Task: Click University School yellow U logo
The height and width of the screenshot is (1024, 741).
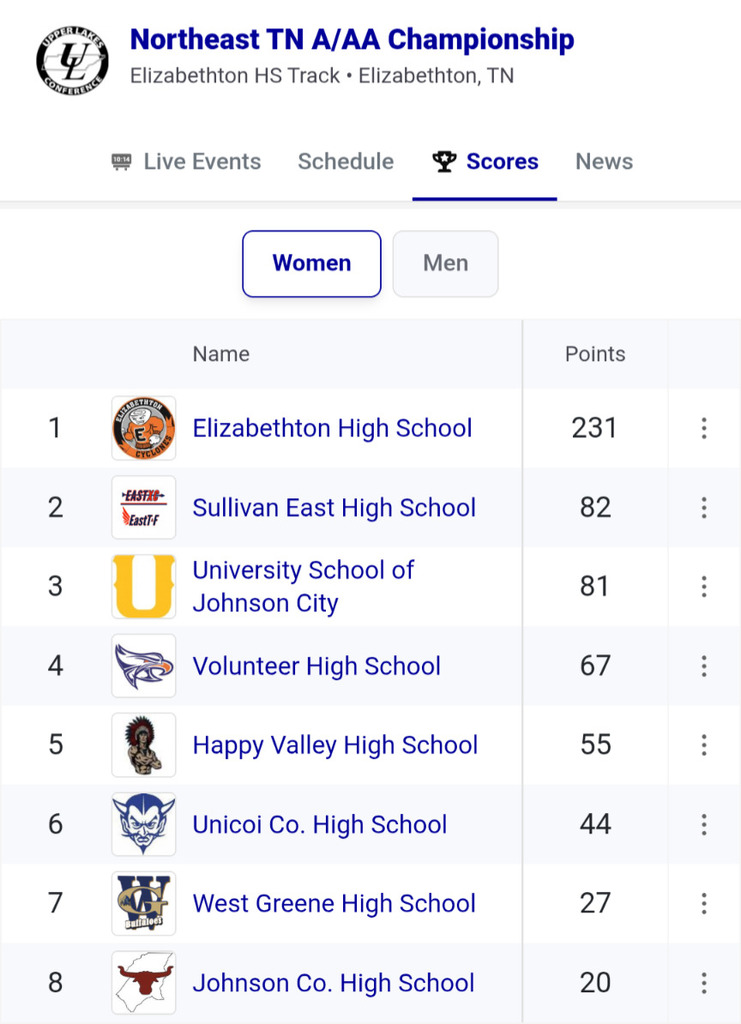Action: coord(144,586)
